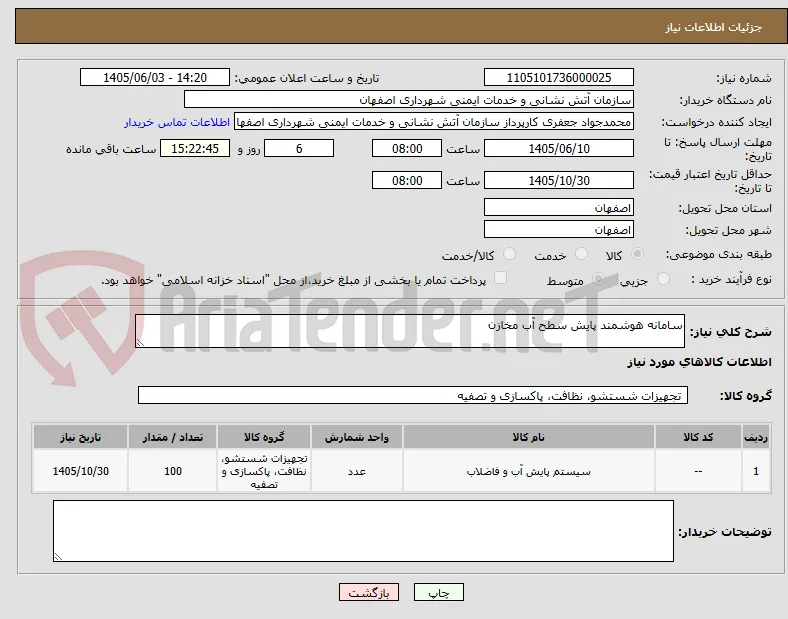Click the item name سیستم پایش آب و فاضلاب

529,472
